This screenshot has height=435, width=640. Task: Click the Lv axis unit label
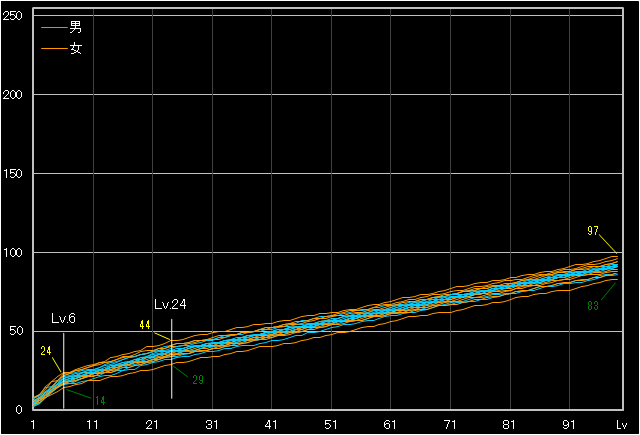coord(621,425)
